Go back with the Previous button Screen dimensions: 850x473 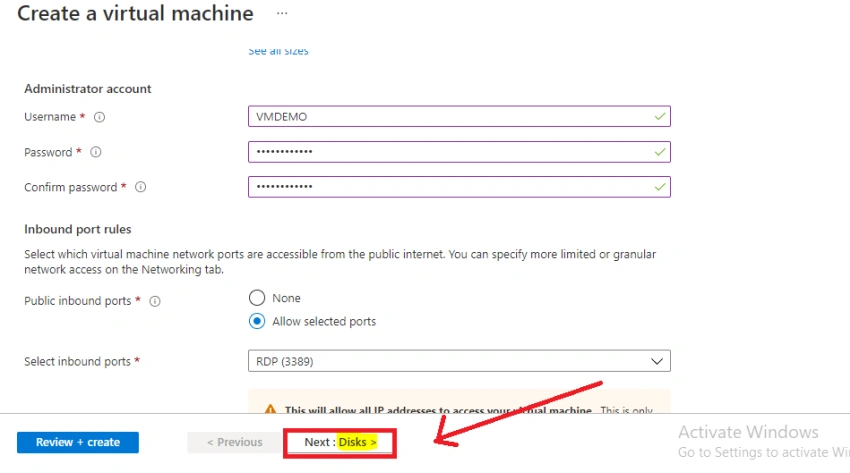pos(235,442)
